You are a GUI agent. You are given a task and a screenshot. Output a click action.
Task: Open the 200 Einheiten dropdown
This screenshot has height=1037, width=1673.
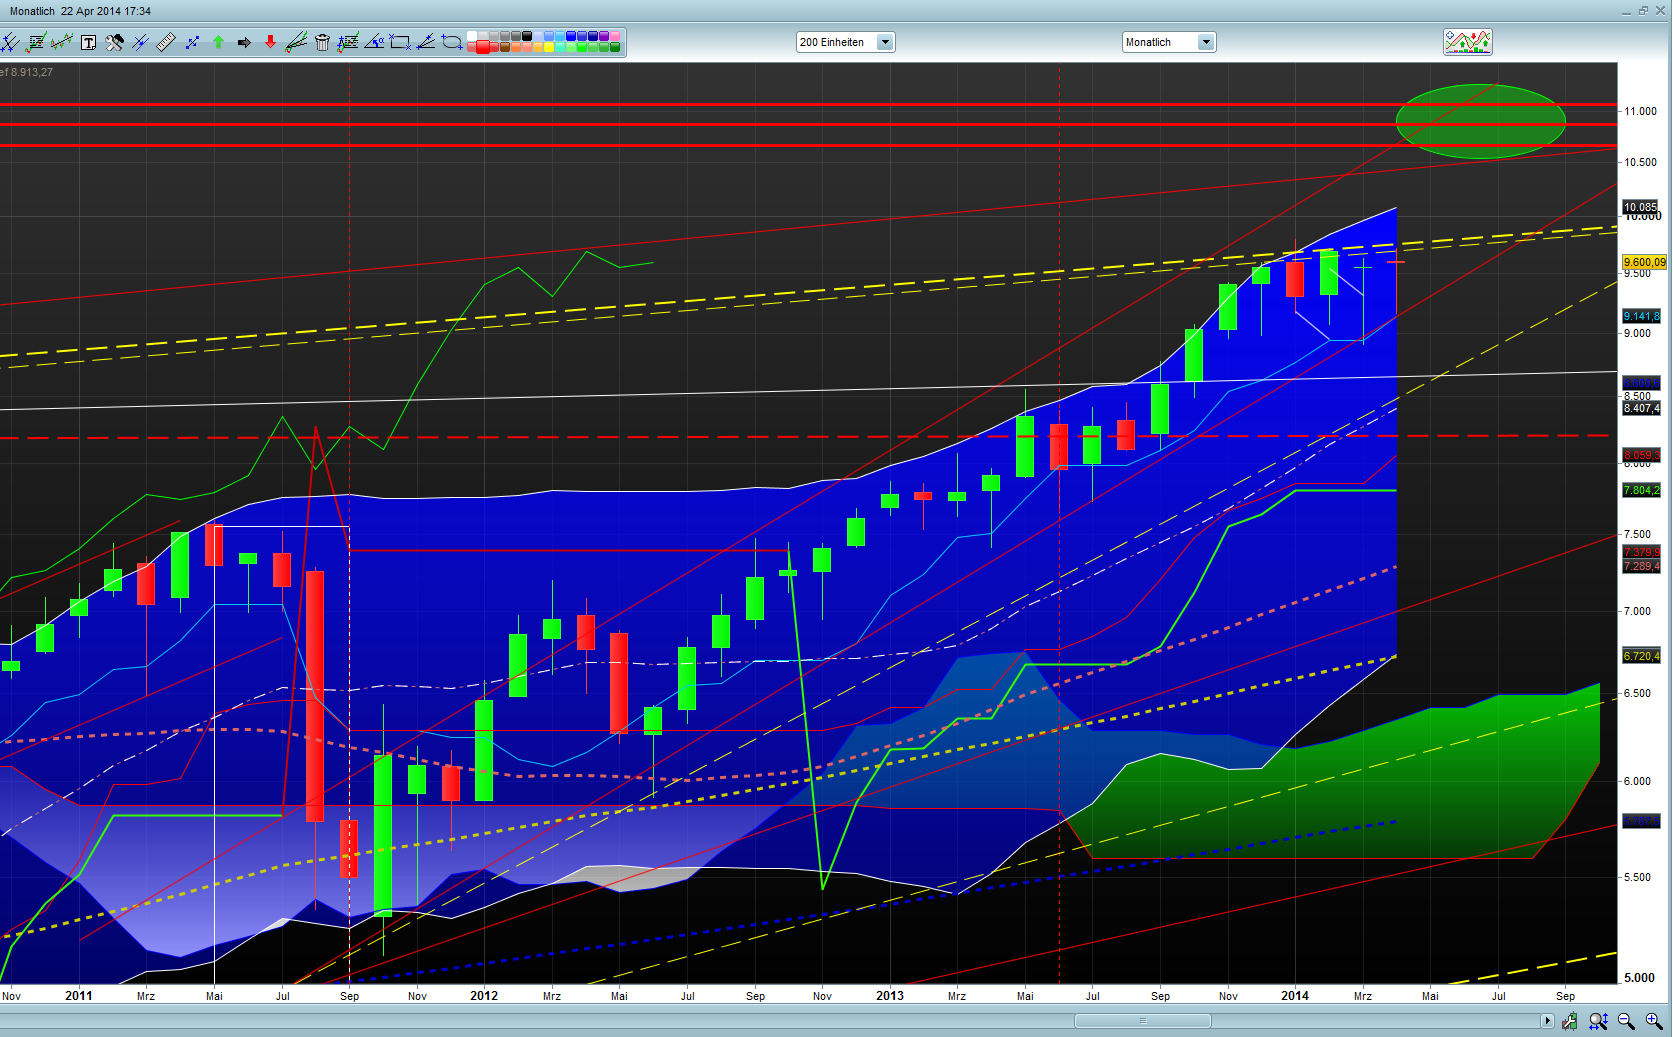(x=845, y=42)
